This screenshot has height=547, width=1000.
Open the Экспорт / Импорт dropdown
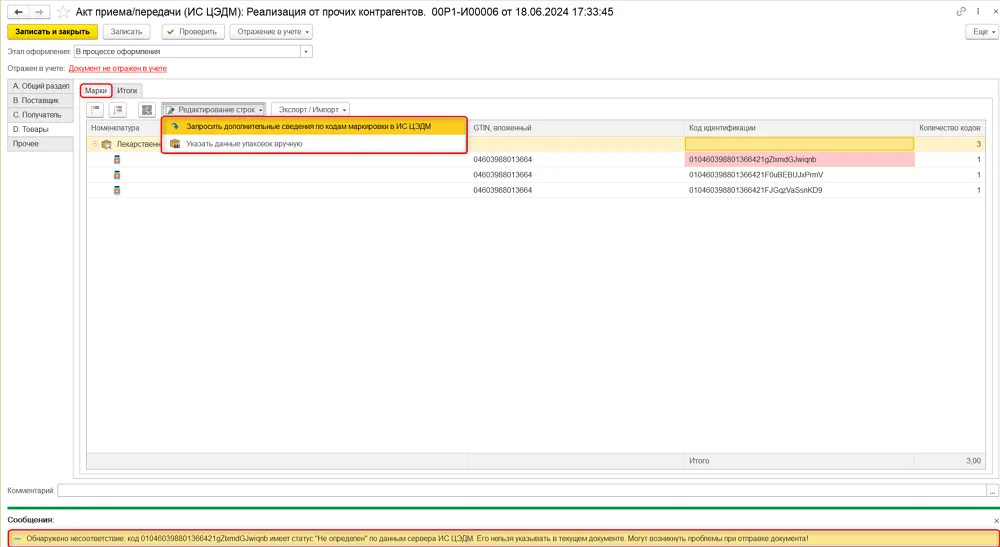(310, 110)
